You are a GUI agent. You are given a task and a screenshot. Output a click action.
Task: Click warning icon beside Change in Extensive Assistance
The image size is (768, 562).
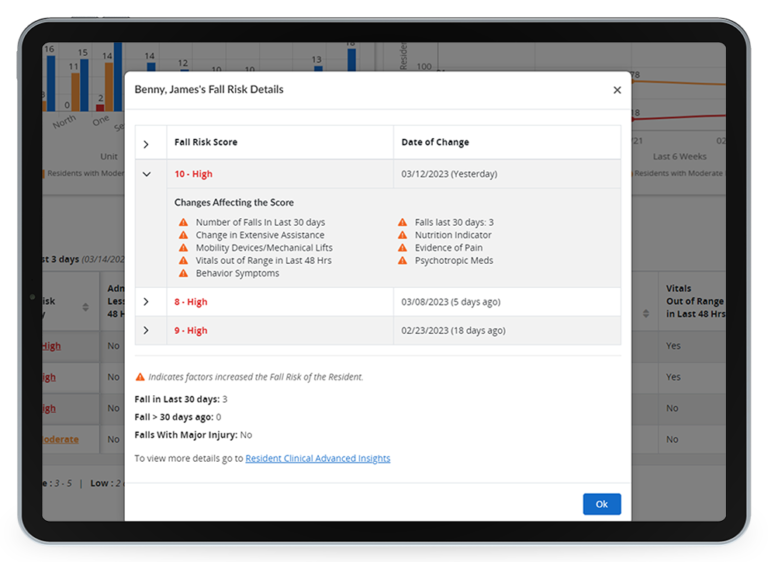183,235
